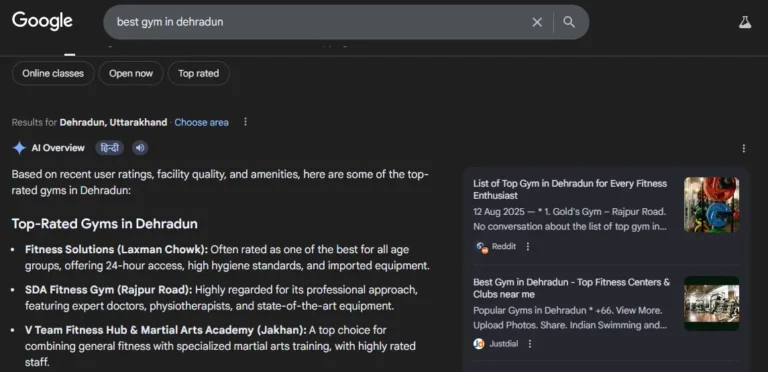
Task: Click the 'Top-Rated Gyms in Dehradun' heading
Action: tap(104, 224)
